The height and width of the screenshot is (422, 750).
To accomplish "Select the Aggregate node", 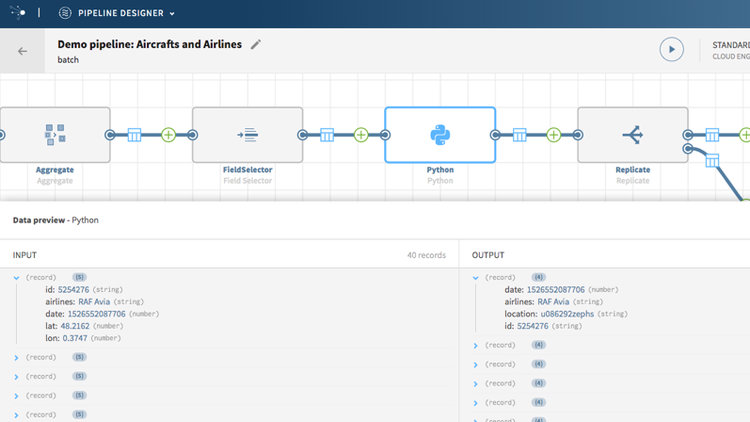I will tap(55, 135).
